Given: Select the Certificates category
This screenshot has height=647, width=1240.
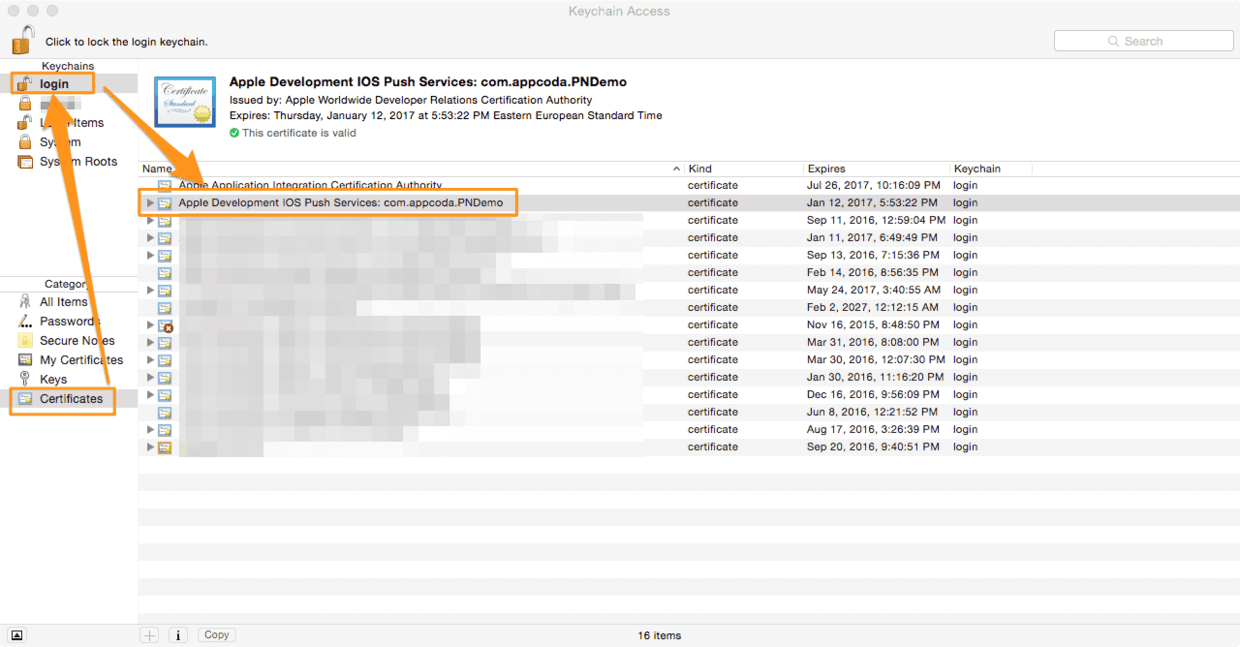Looking at the screenshot, I should click(x=71, y=398).
